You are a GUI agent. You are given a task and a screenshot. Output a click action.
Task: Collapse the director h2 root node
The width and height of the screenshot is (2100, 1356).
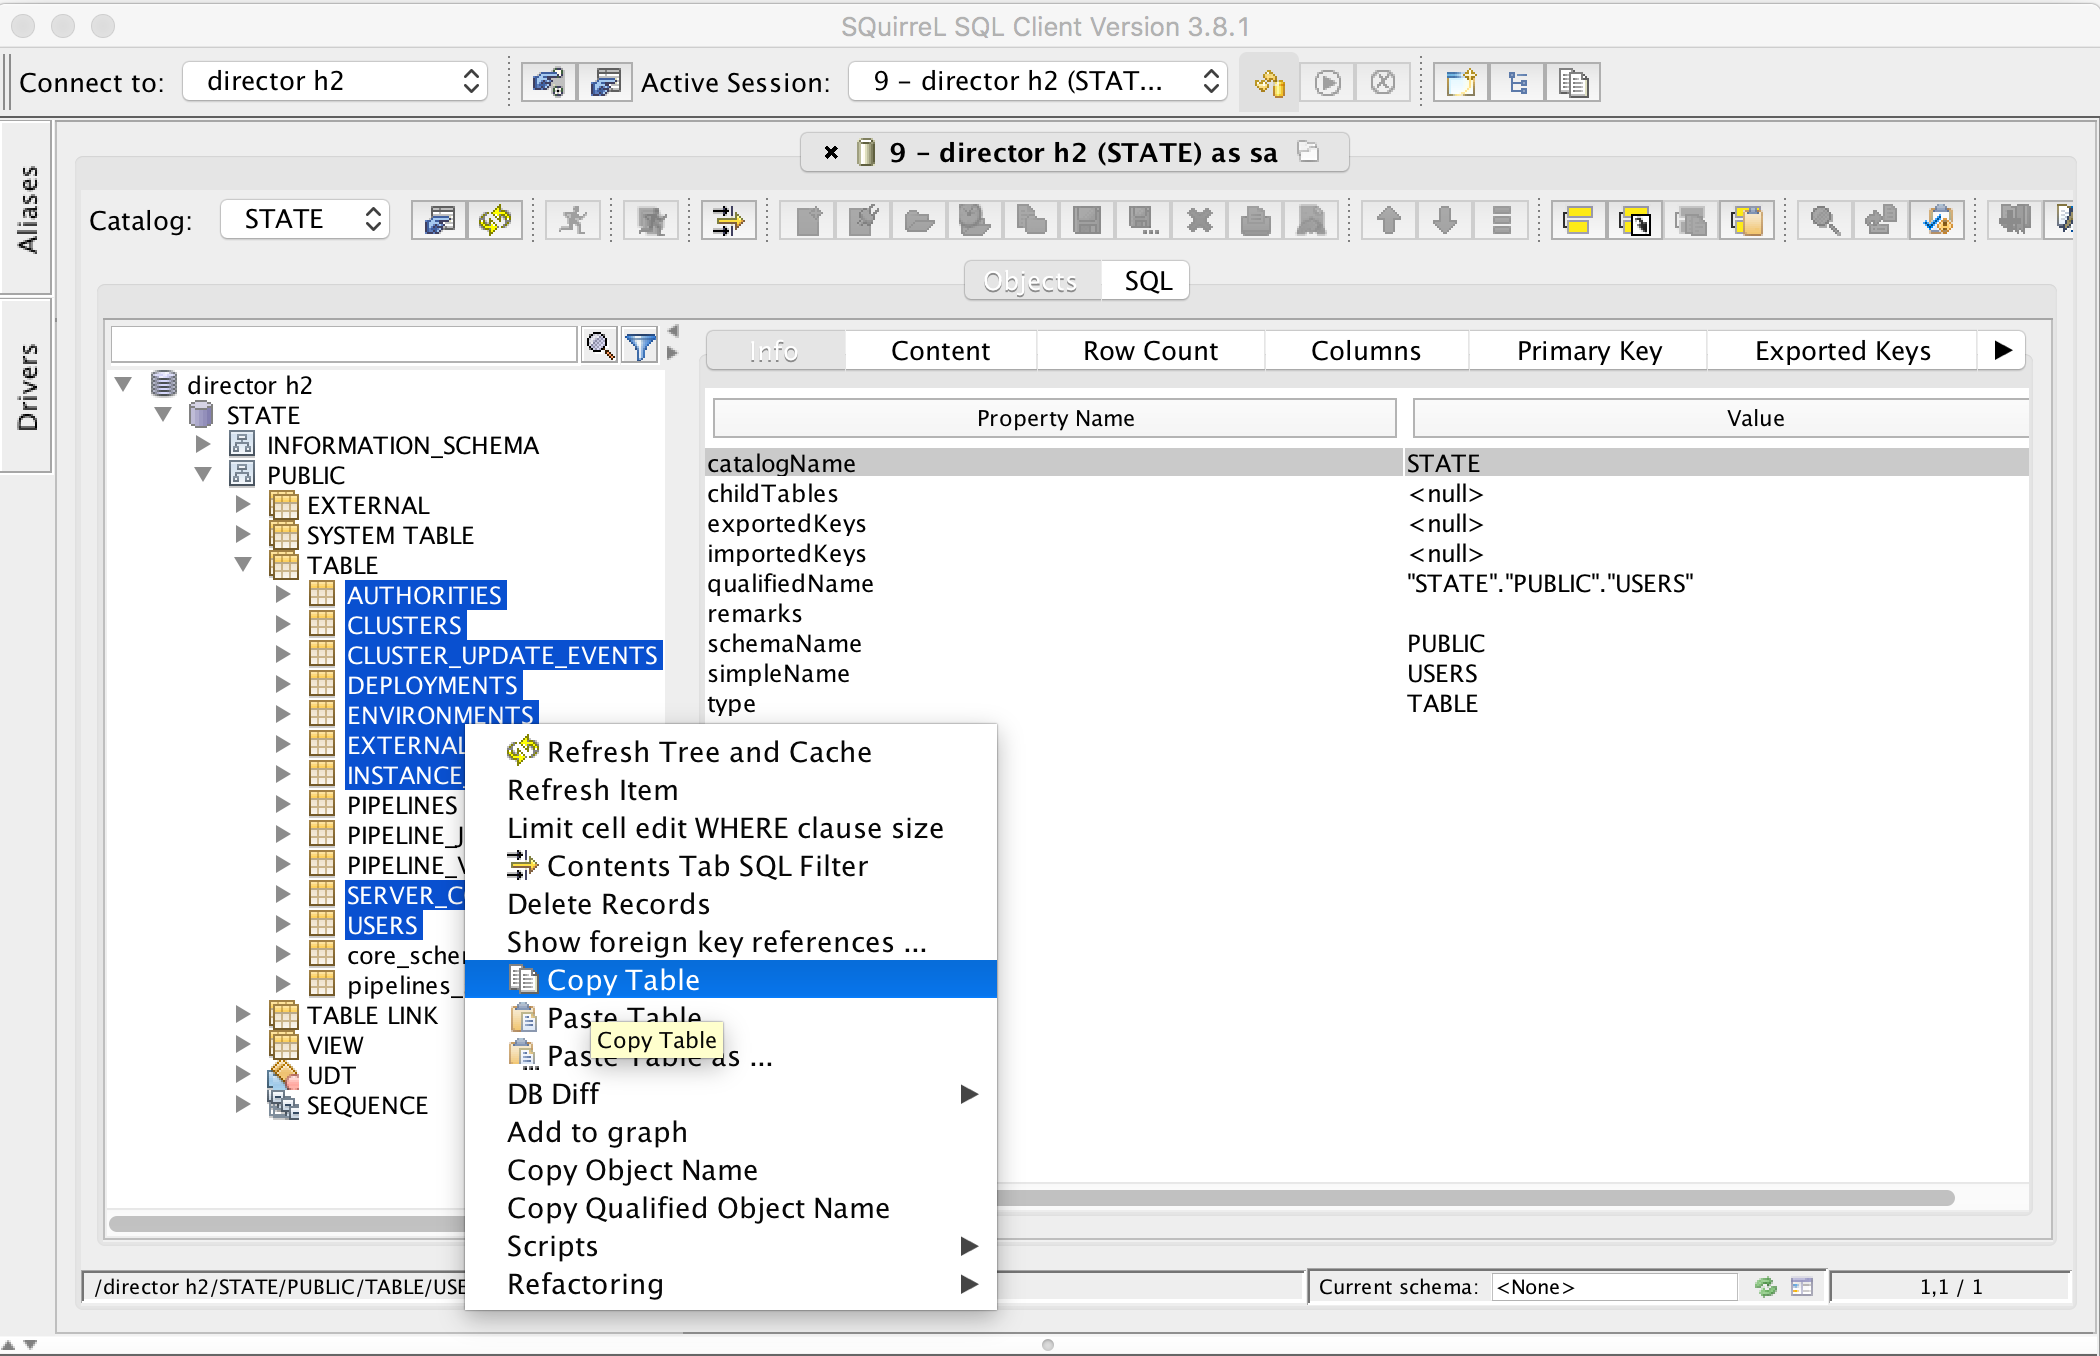tap(124, 384)
